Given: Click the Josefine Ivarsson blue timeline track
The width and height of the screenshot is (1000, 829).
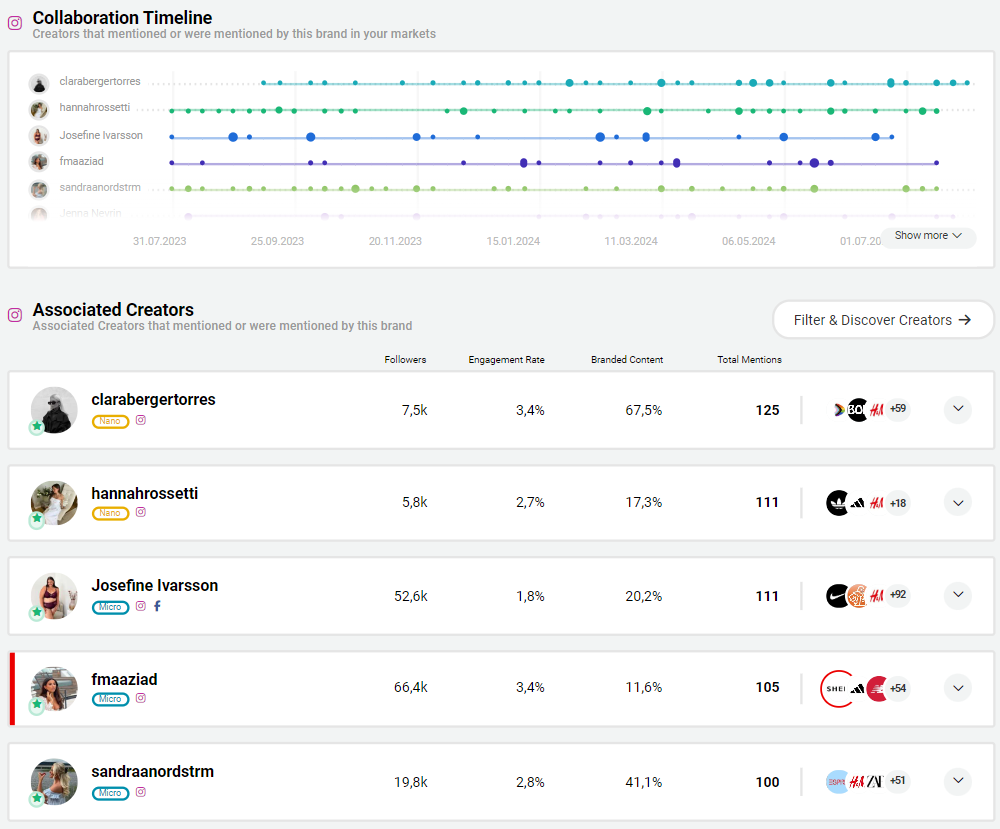Looking at the screenshot, I should [500, 137].
